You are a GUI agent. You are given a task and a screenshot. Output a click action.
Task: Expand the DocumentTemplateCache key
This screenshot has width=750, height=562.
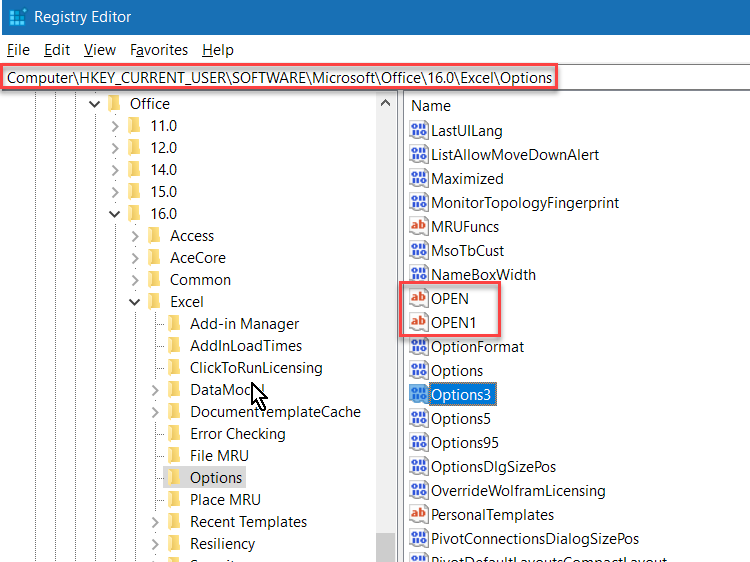click(155, 412)
